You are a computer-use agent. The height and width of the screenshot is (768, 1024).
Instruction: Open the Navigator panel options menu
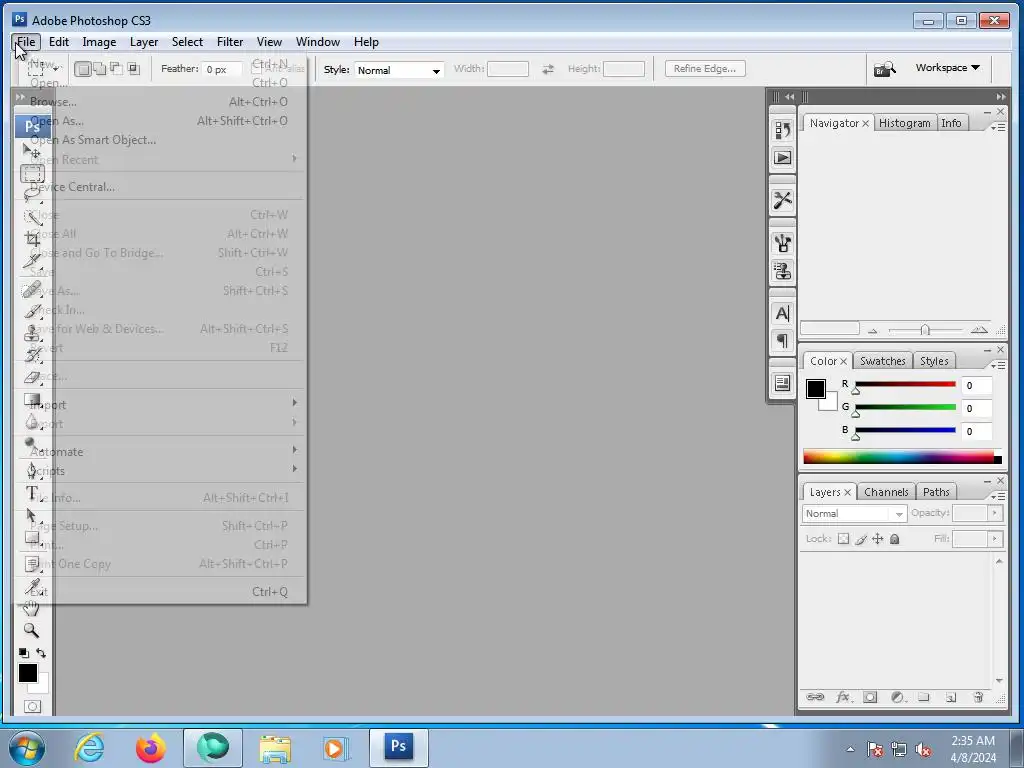pyautogui.click(x=997, y=127)
